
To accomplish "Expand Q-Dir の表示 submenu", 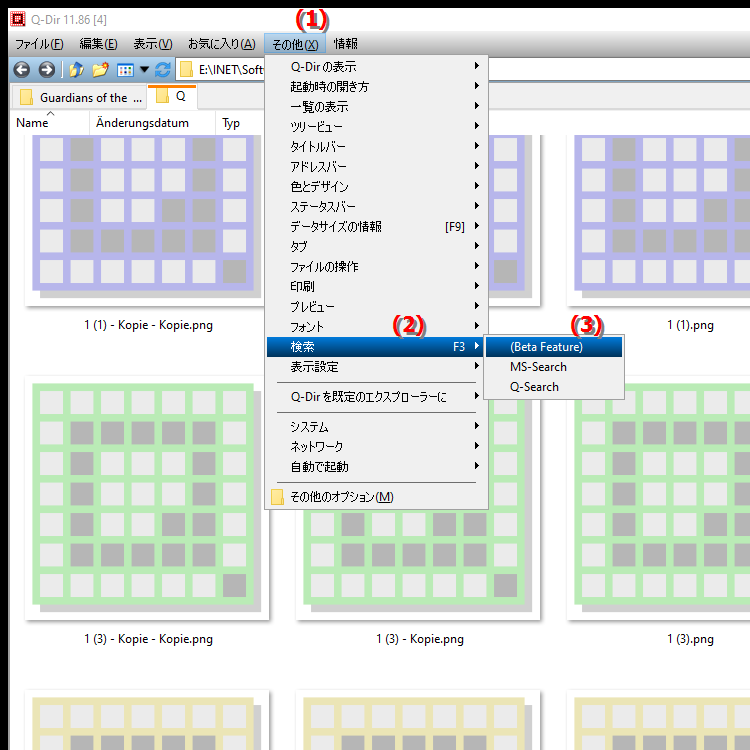I will 376,66.
